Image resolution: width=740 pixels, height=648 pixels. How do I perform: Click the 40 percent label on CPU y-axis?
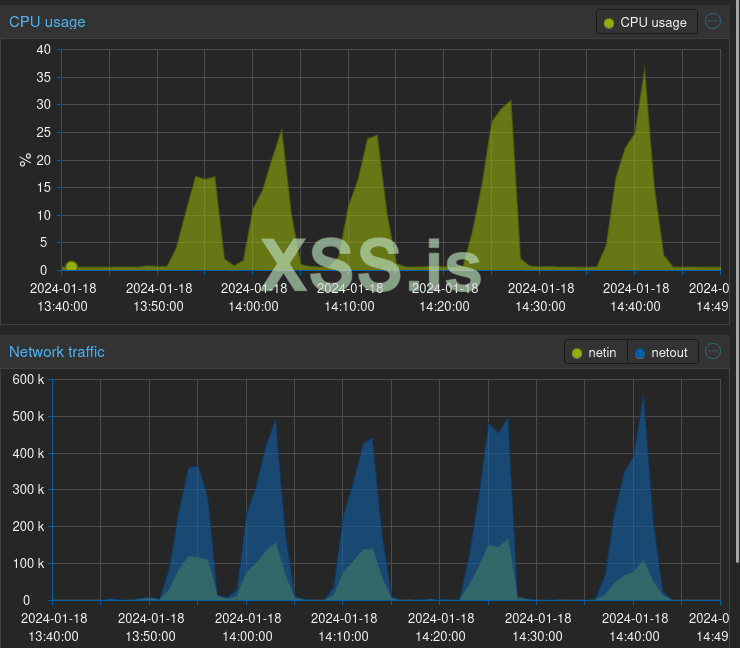click(x=43, y=50)
